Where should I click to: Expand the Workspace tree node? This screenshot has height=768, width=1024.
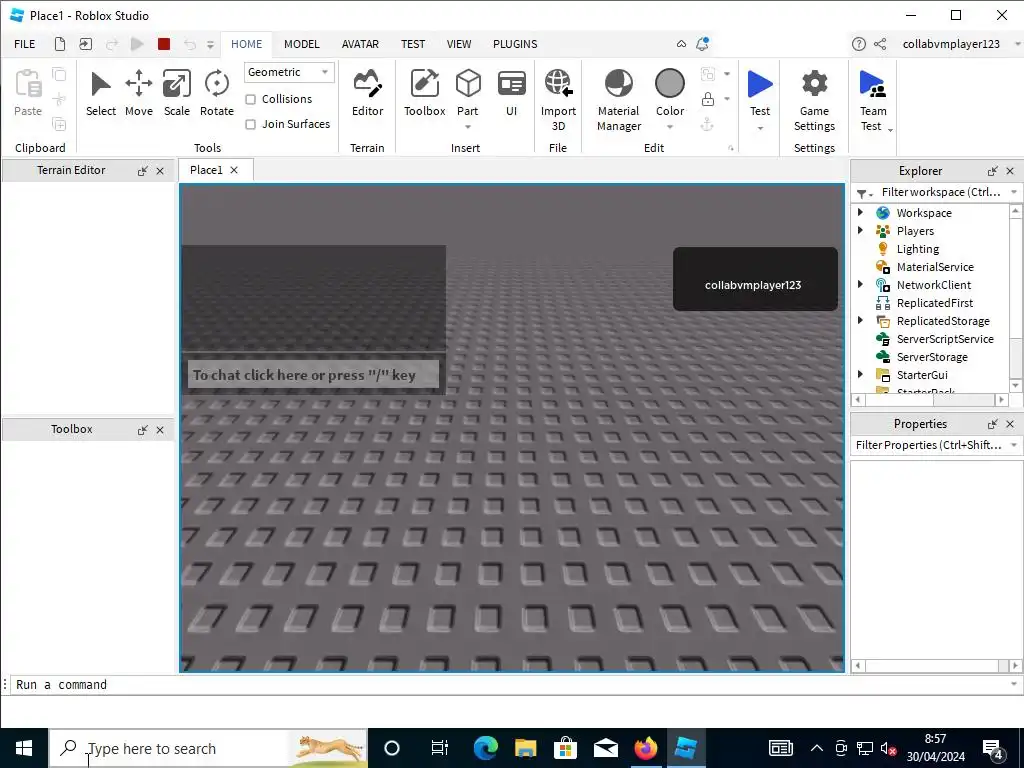861,212
